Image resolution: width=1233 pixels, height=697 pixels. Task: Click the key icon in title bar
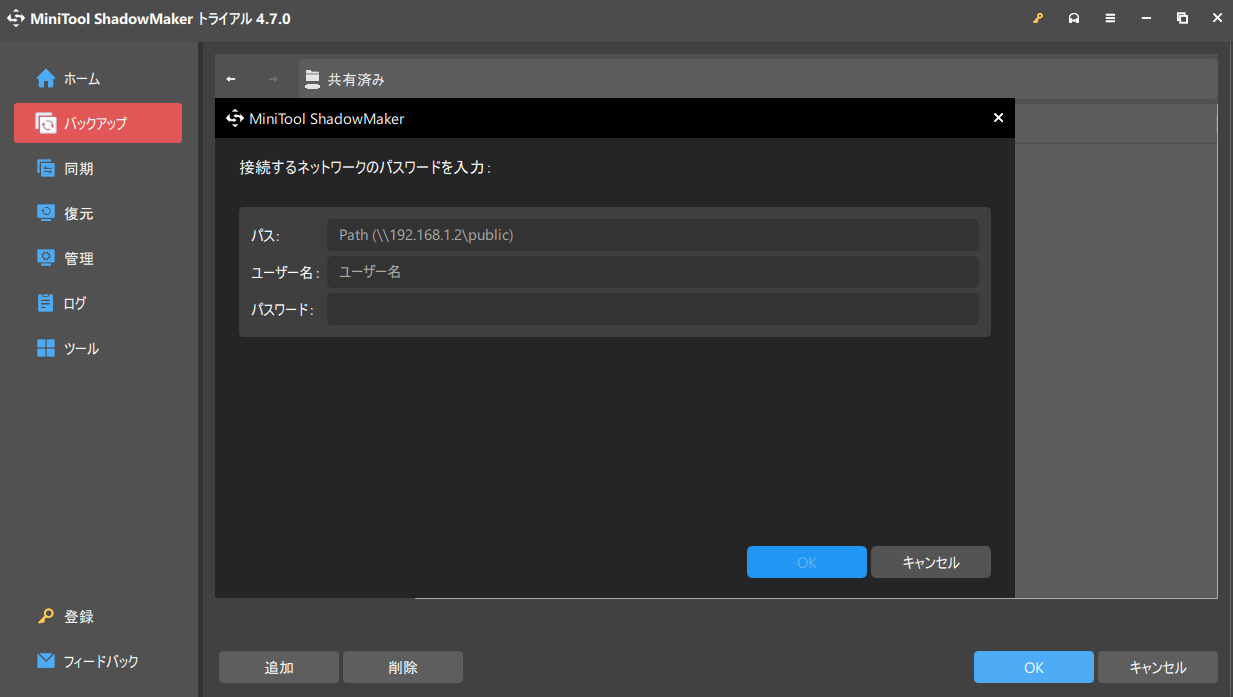[1038, 18]
